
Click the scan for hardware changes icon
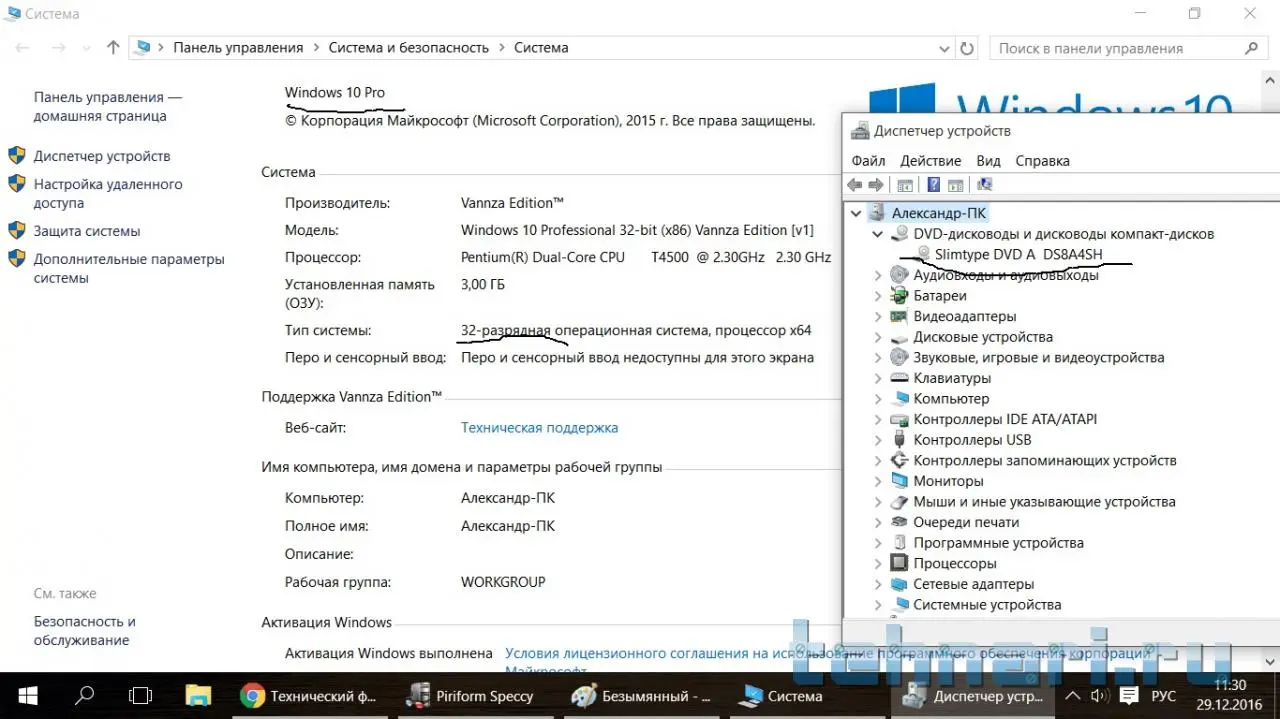coord(985,185)
